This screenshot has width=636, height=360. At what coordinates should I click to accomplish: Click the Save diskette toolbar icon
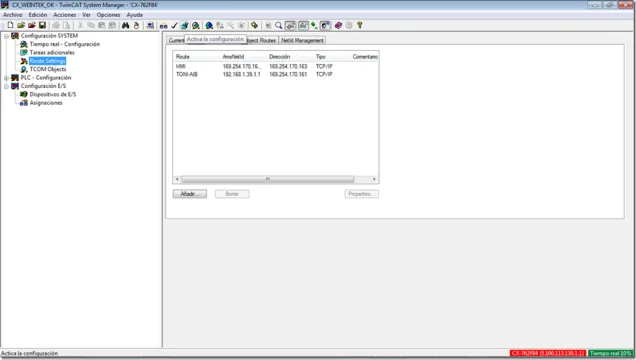(42, 25)
